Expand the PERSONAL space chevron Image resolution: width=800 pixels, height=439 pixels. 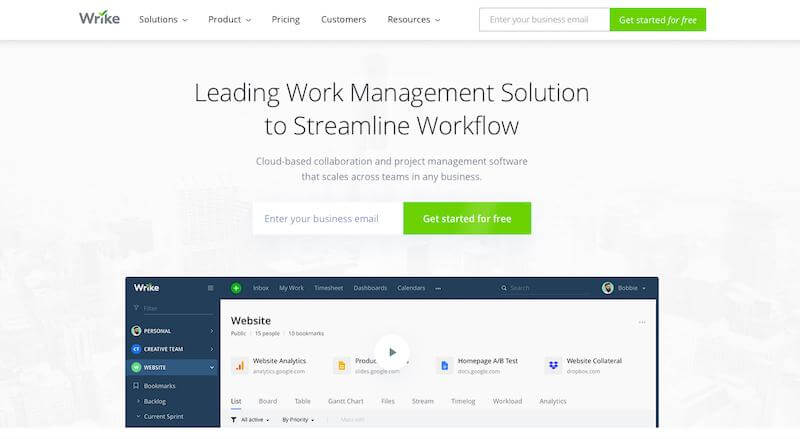[x=212, y=331]
